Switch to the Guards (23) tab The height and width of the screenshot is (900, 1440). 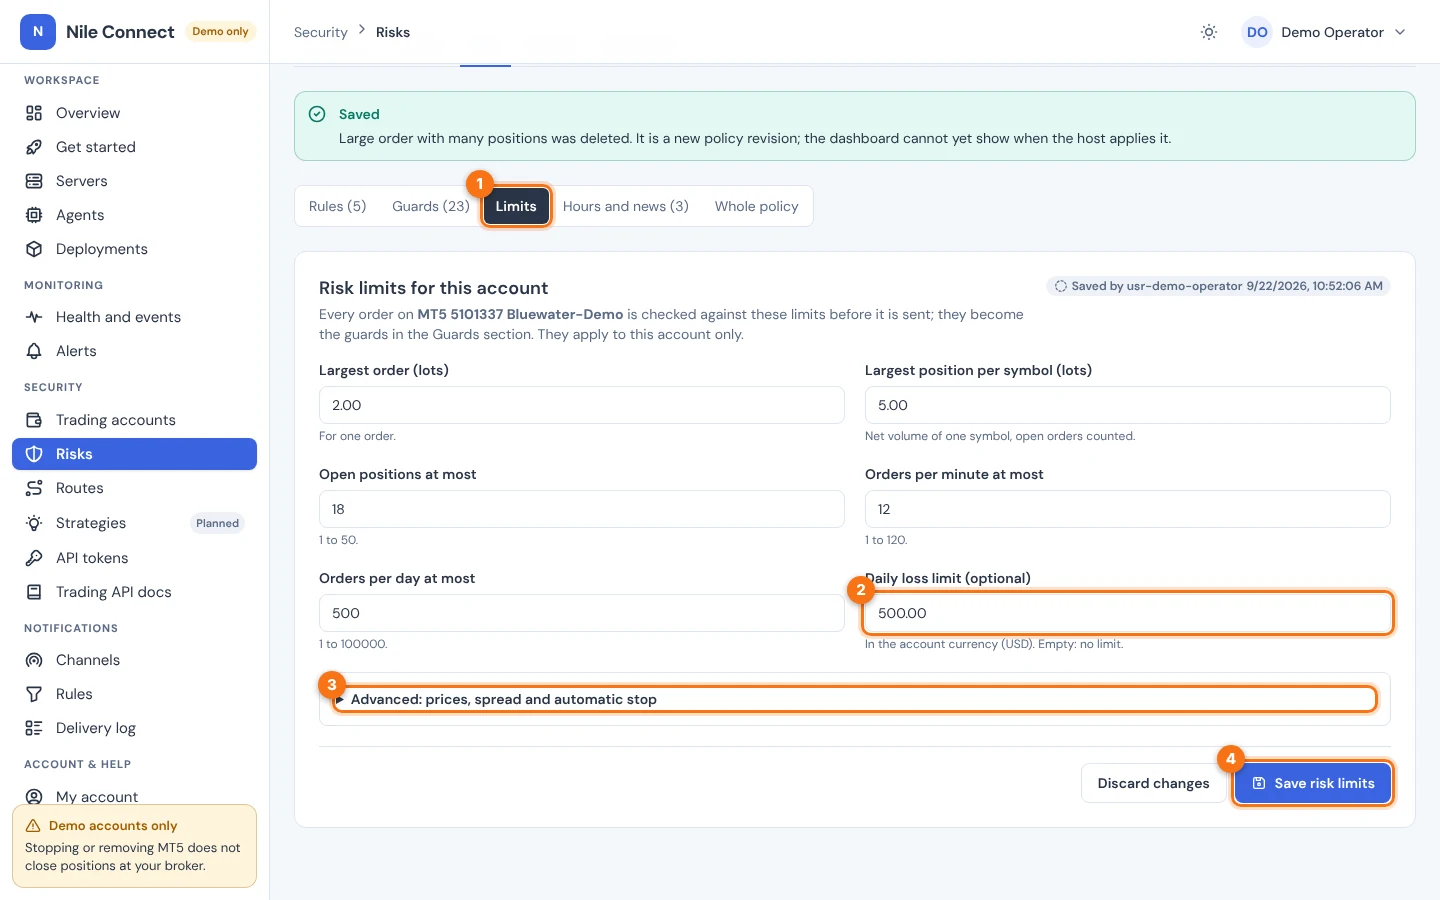[431, 206]
